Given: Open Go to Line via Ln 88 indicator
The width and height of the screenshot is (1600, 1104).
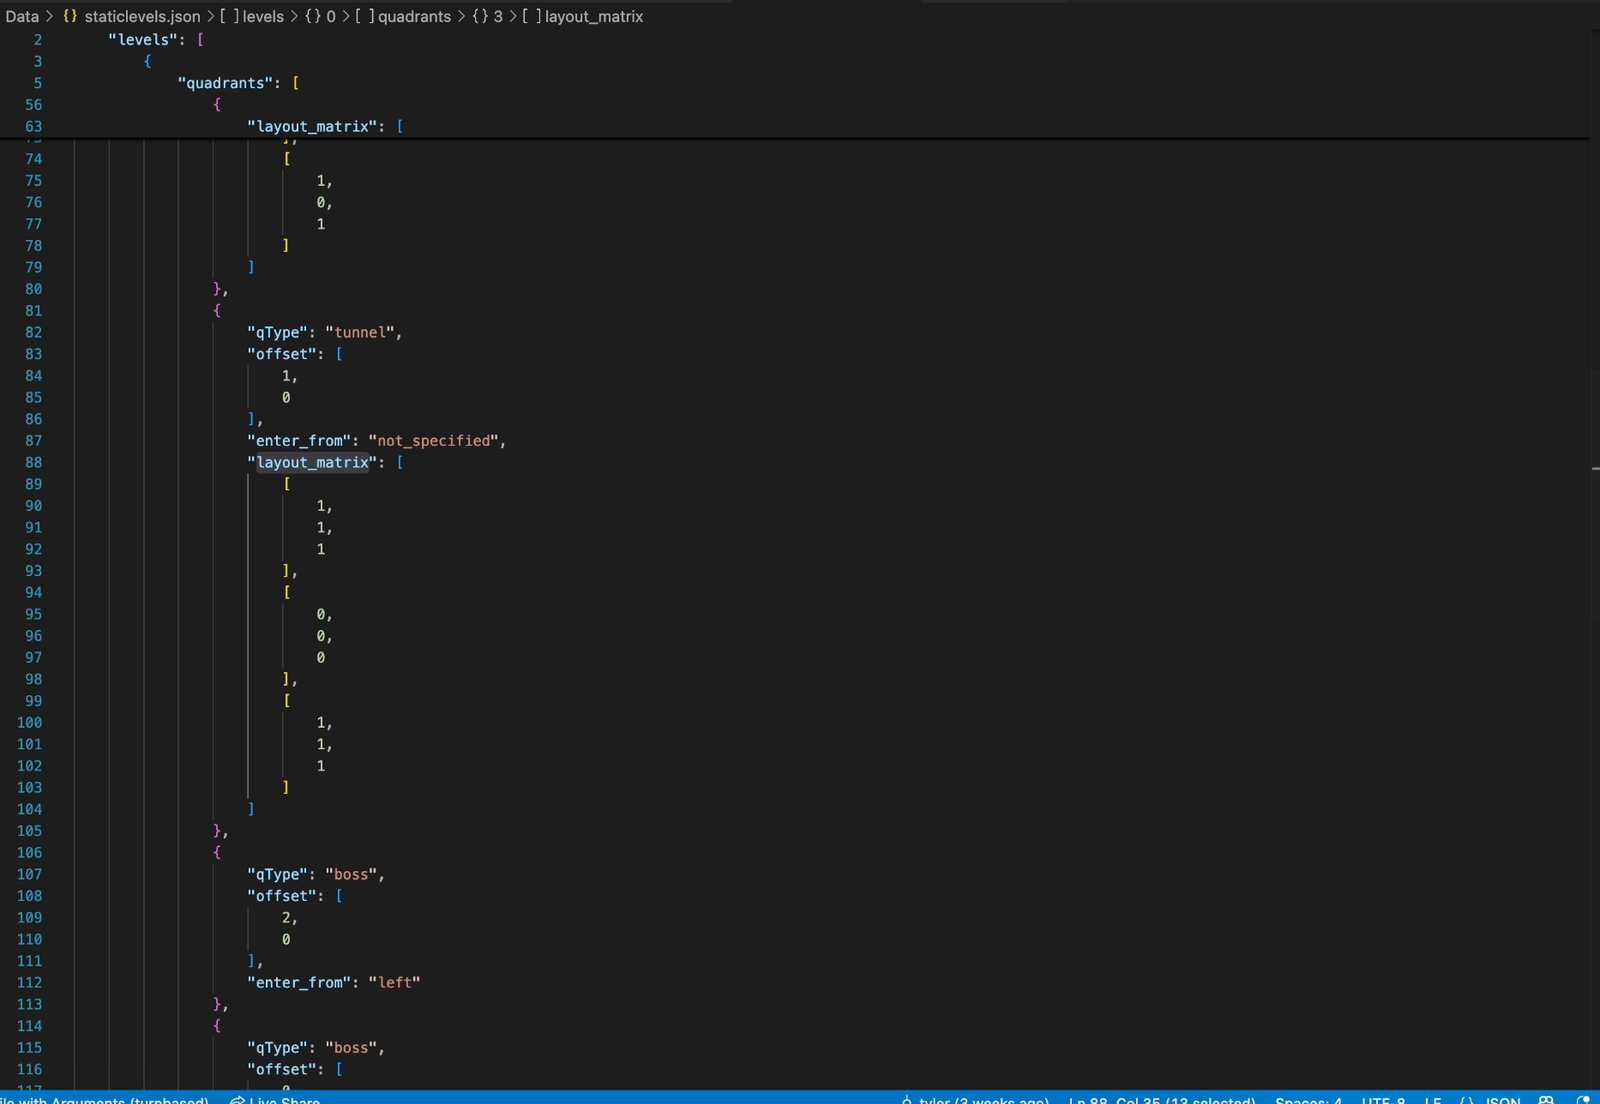Looking at the screenshot, I should (x=1160, y=1099).
